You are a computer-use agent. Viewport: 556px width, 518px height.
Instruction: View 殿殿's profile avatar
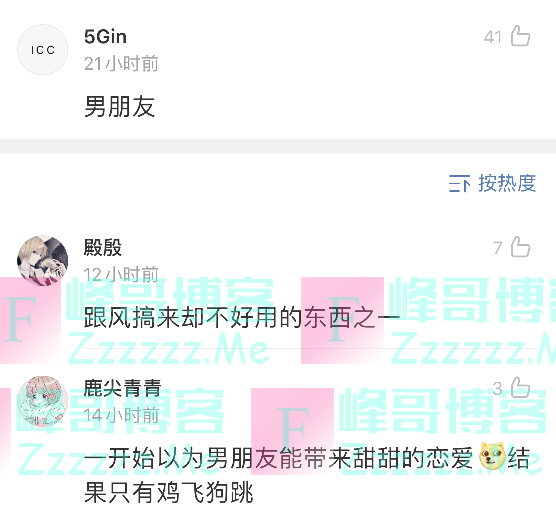tap(43, 261)
